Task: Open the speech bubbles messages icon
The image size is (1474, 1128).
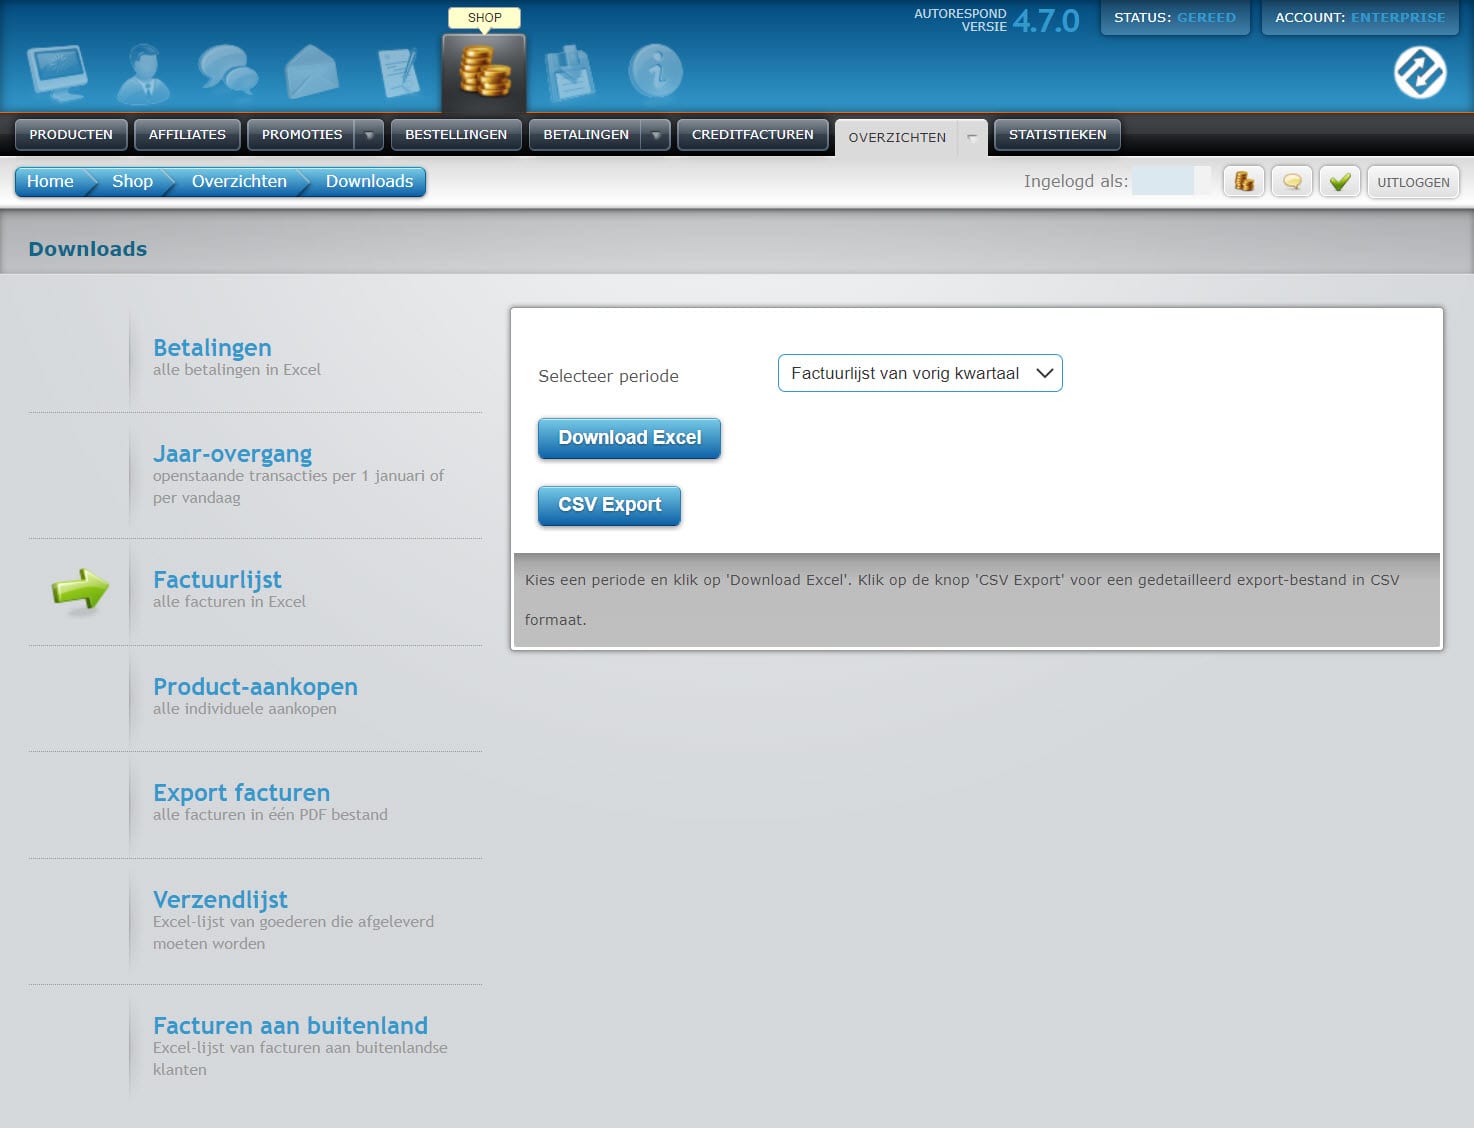Action: point(228,71)
